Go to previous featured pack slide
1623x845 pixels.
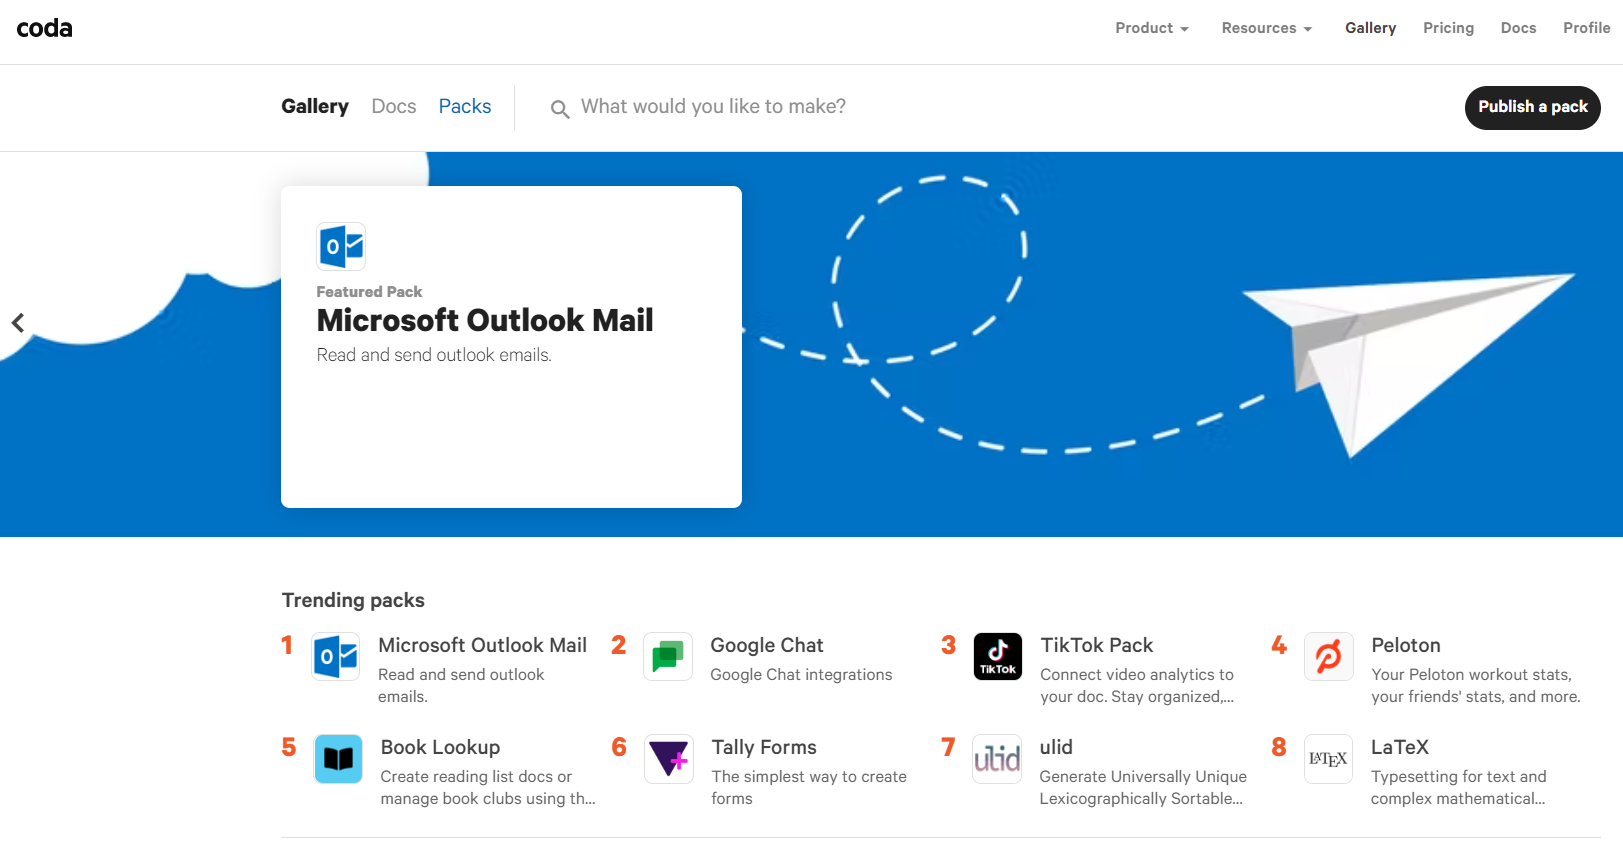coord(18,323)
